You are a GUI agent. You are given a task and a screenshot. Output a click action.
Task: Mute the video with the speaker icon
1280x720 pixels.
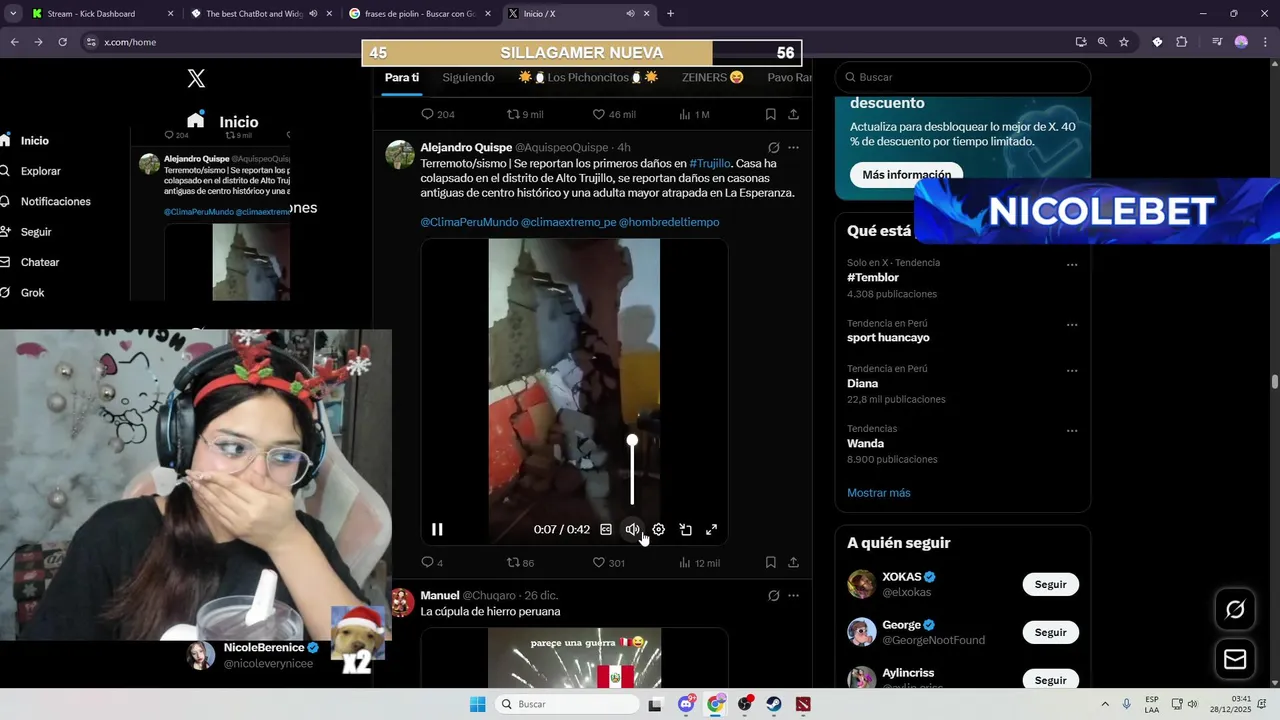[632, 529]
